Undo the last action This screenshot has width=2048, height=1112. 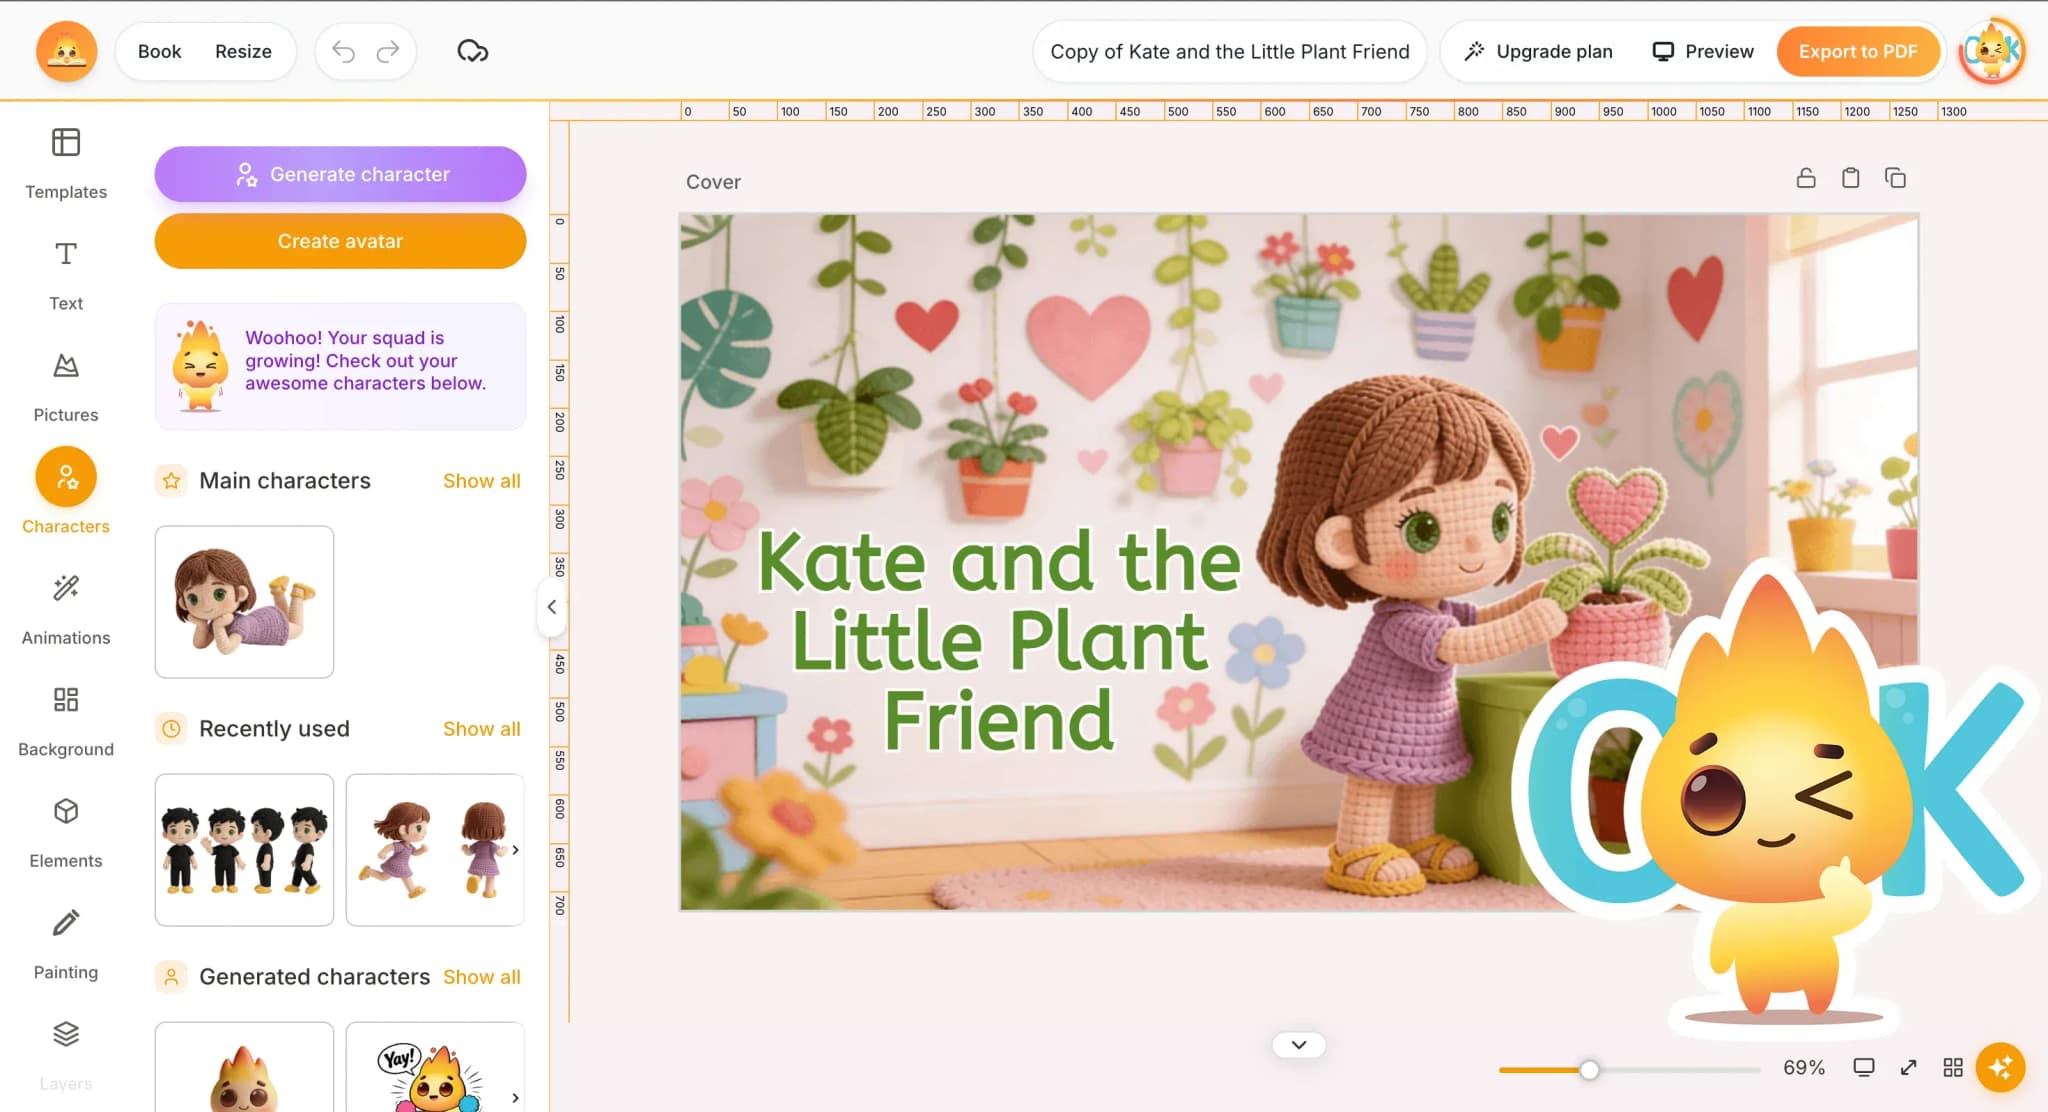tap(343, 51)
